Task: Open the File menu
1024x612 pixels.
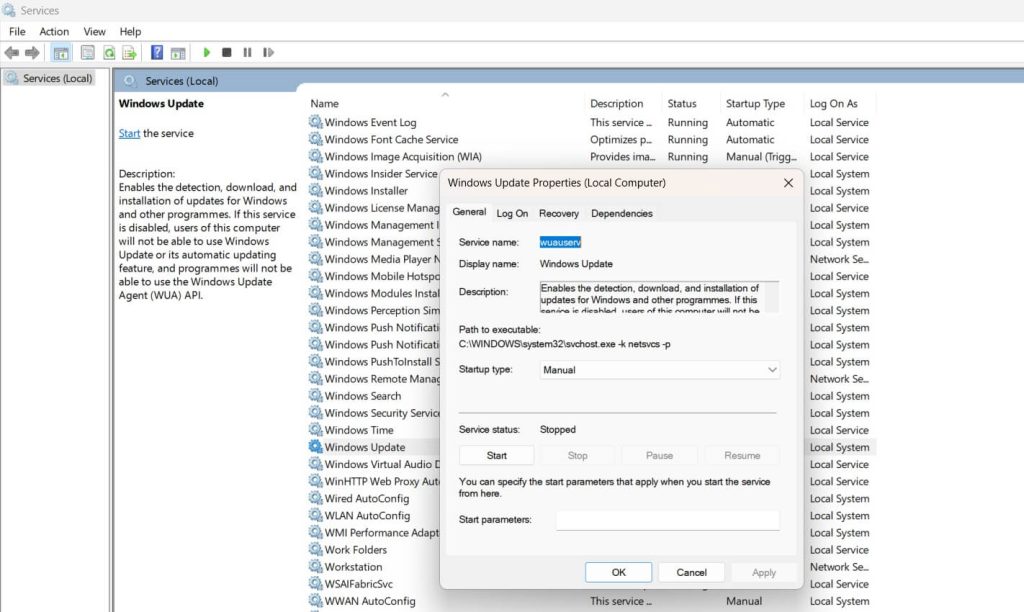Action: 17,31
